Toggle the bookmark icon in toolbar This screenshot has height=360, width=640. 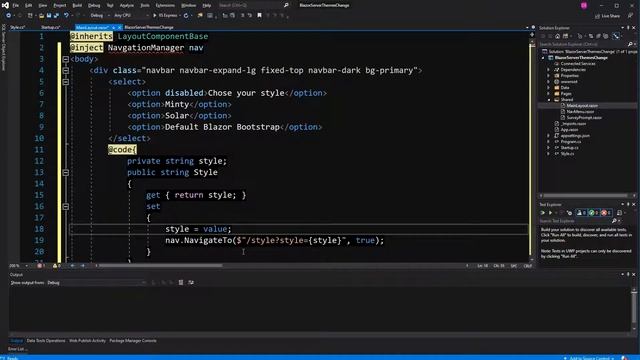pos(259,16)
